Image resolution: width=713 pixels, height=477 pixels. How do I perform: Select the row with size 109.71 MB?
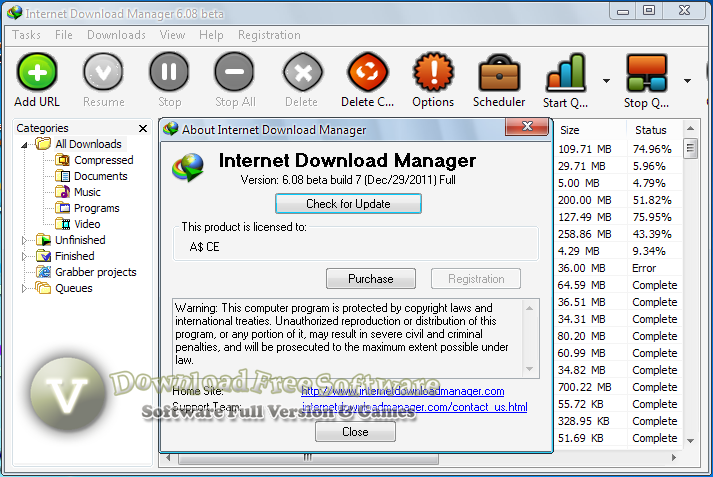(618, 149)
